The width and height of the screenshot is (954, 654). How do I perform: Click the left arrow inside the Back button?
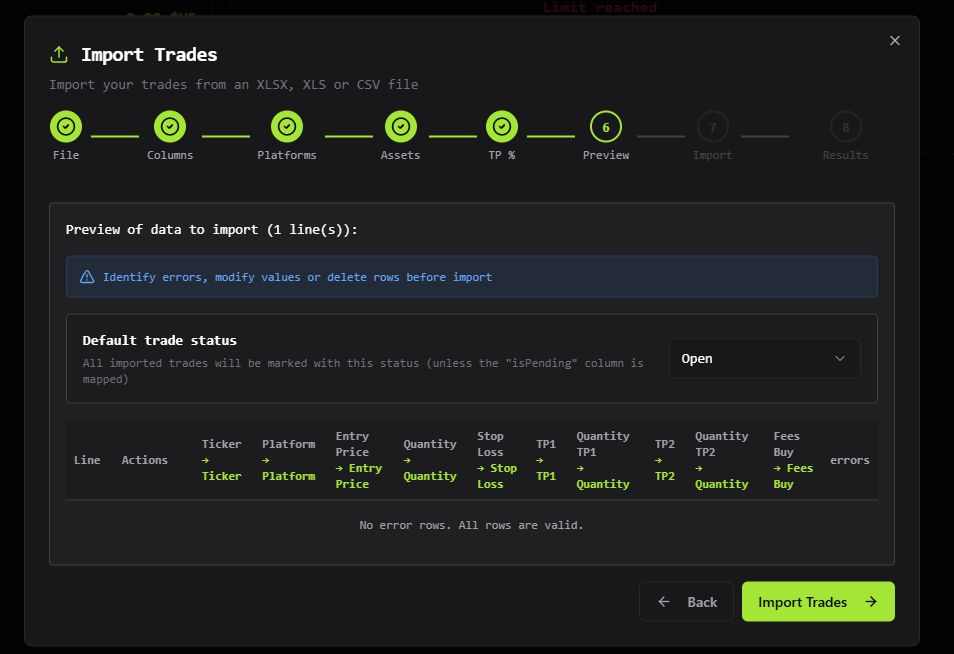pyautogui.click(x=663, y=601)
